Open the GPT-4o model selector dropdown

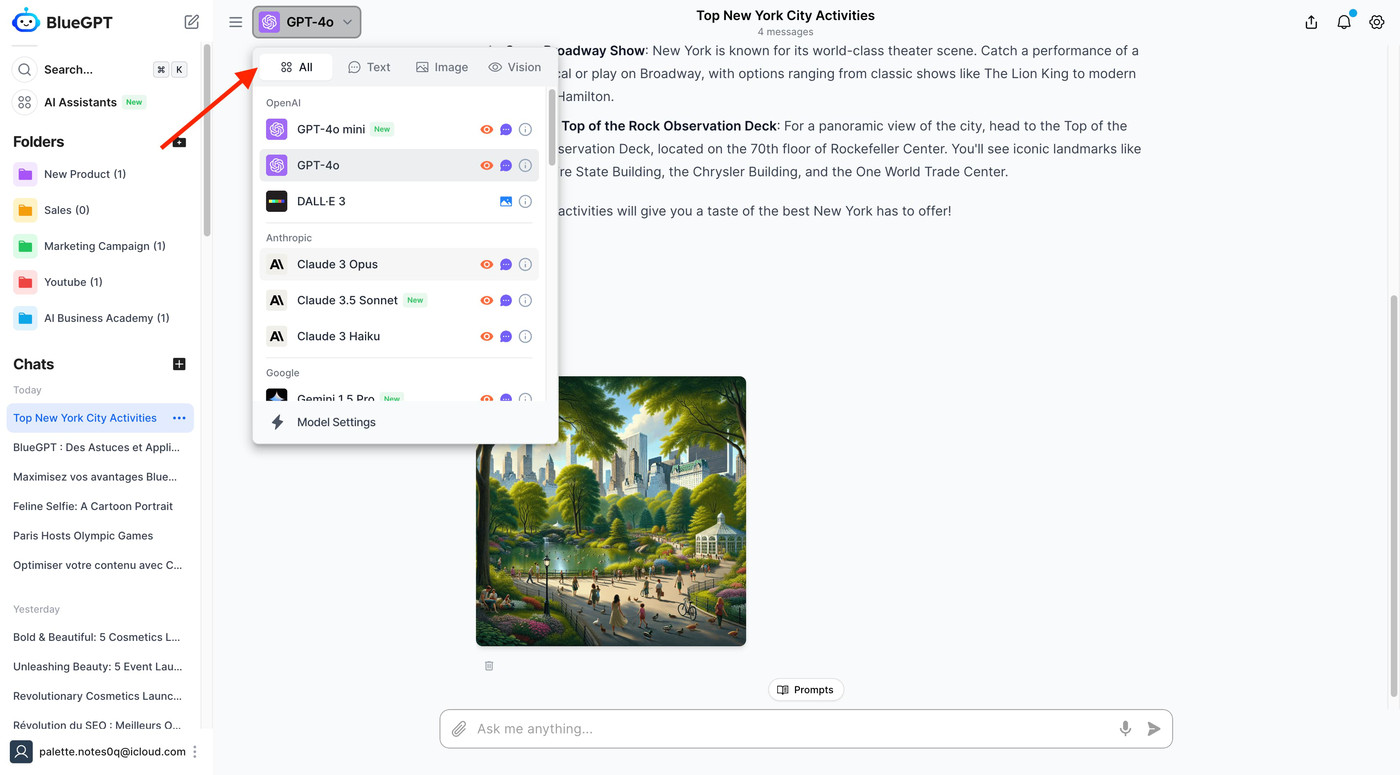coord(307,22)
